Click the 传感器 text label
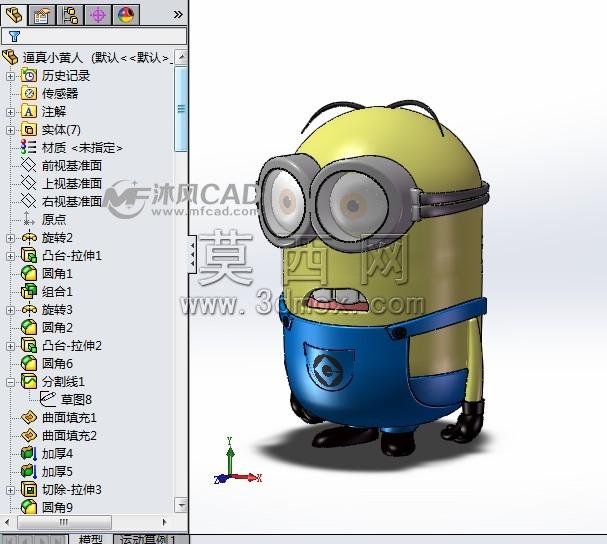The width and height of the screenshot is (607, 544). [60, 93]
